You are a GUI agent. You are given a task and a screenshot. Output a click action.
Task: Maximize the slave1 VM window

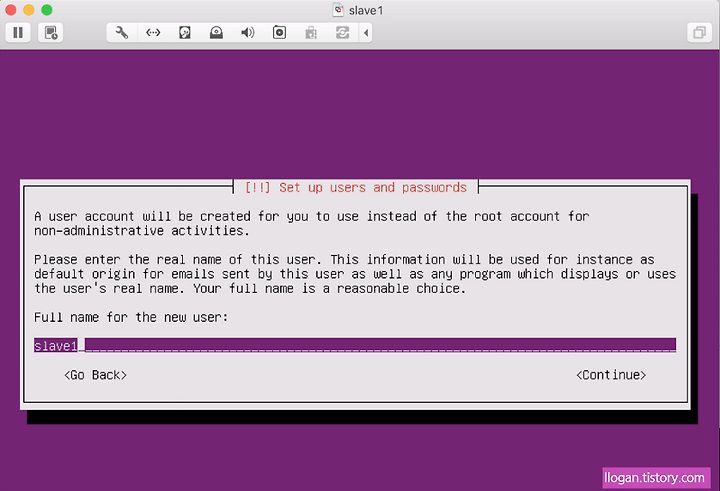(47, 10)
